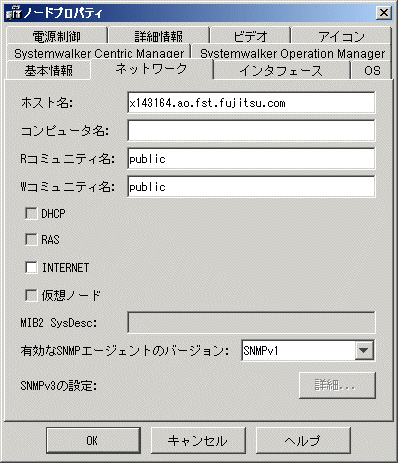Enable the DHCP checkbox

coord(31,213)
